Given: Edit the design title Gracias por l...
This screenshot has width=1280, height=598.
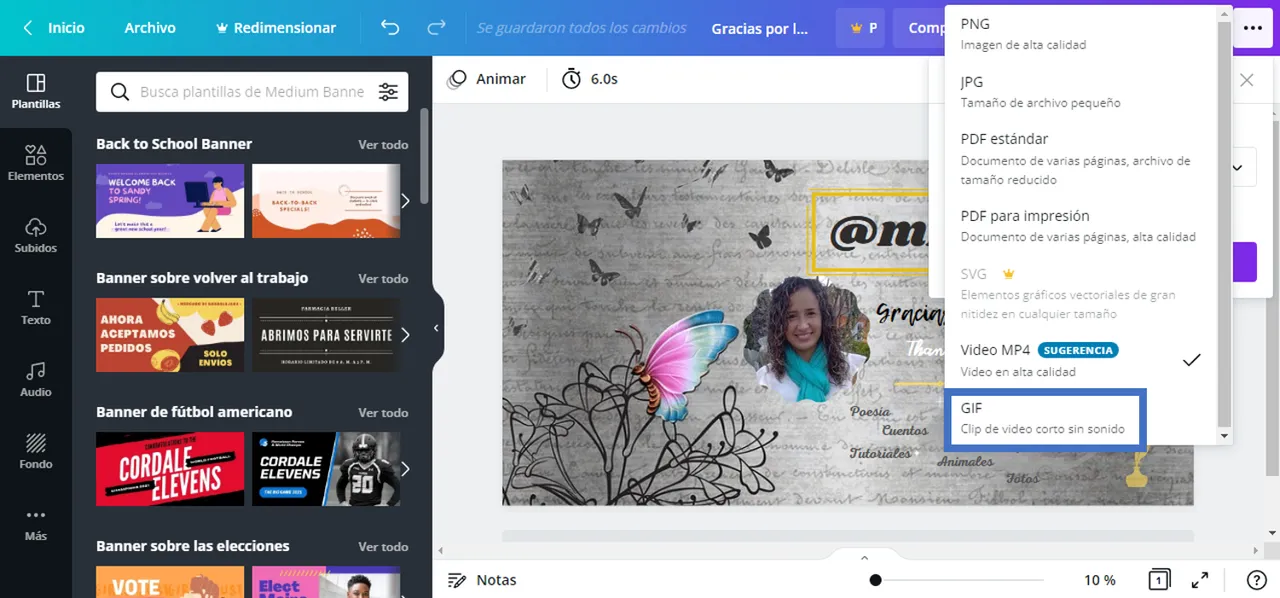Looking at the screenshot, I should pos(760,28).
